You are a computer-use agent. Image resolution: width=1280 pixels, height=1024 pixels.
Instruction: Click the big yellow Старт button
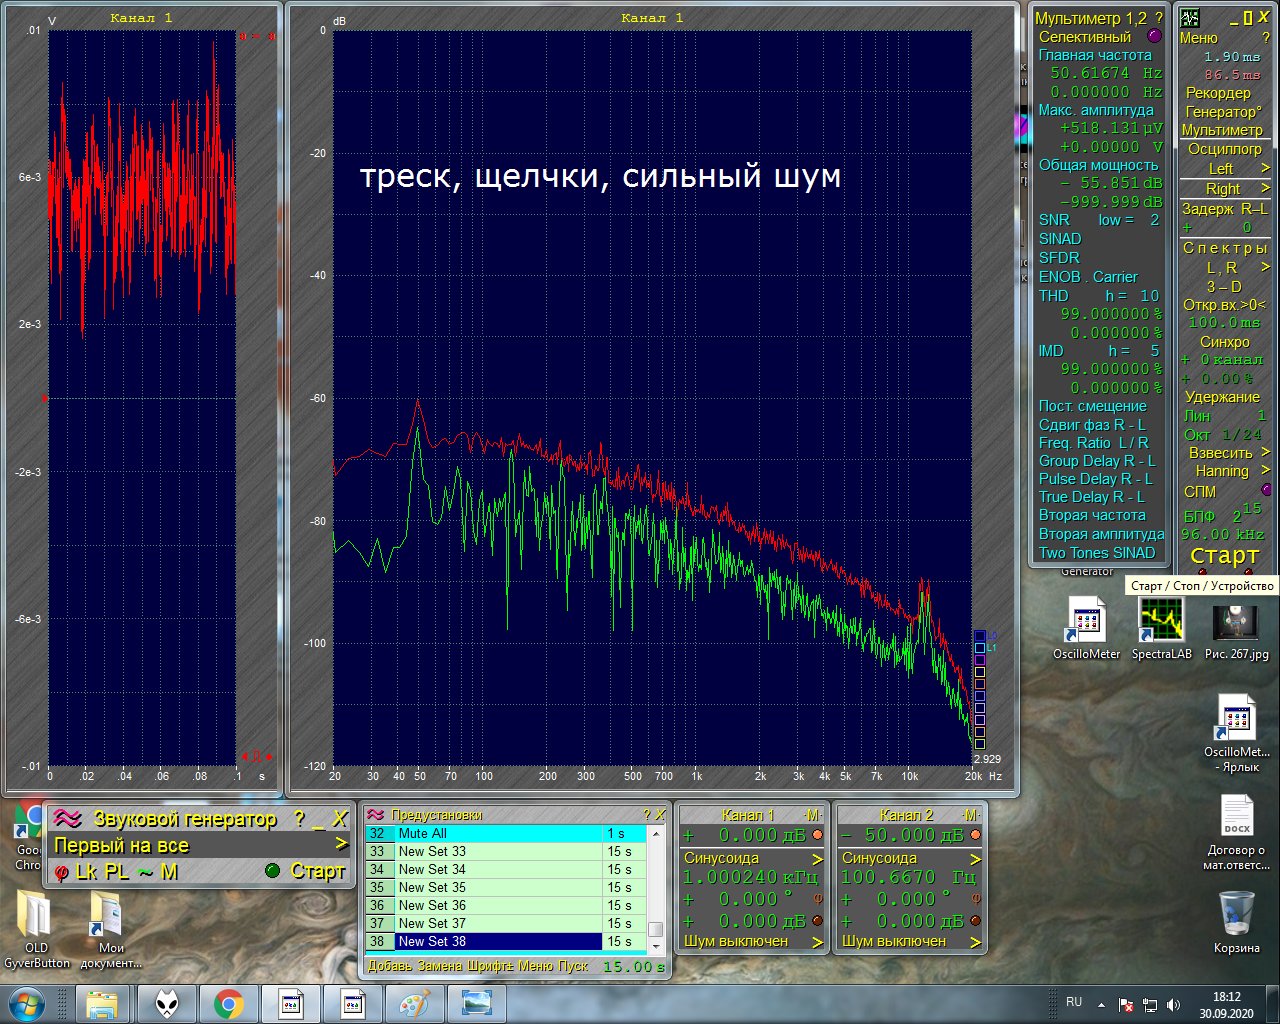1224,556
